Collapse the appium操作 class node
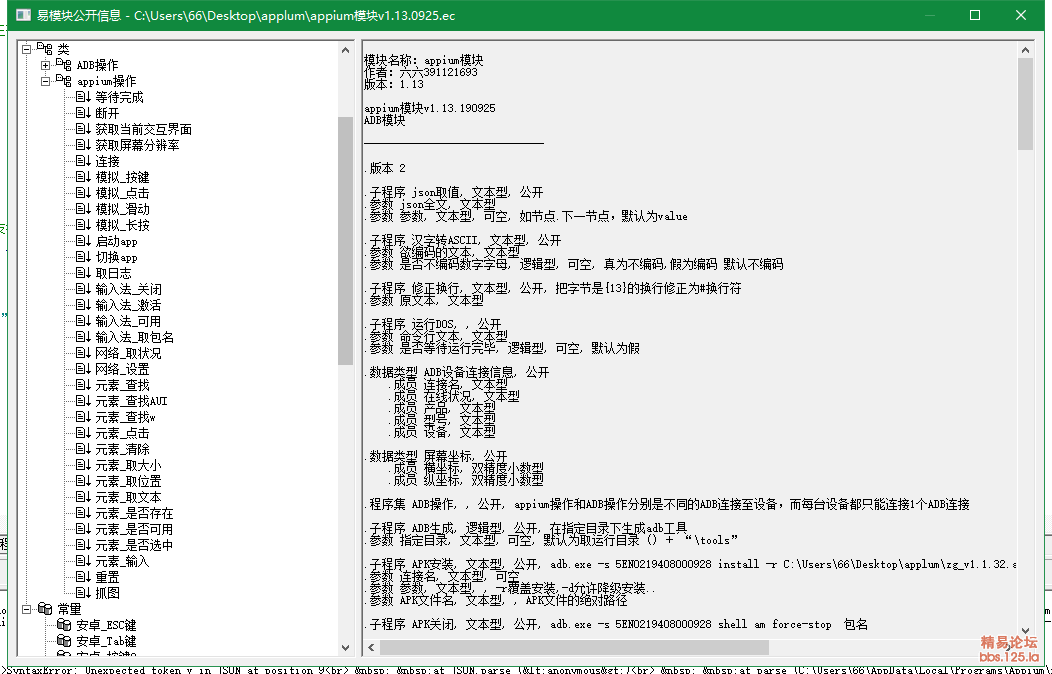 (x=45, y=81)
